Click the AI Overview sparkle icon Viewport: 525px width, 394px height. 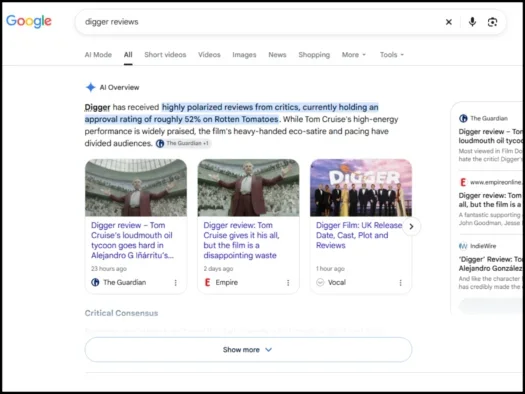click(90, 87)
